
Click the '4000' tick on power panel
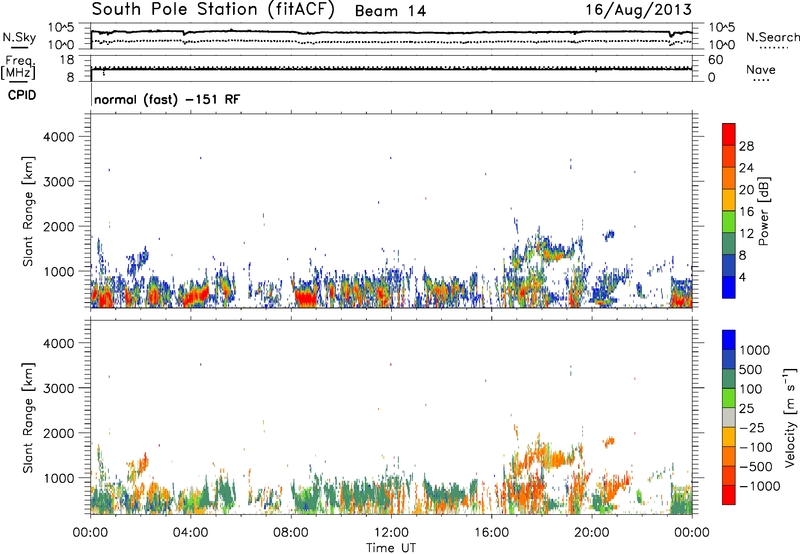click(x=59, y=137)
